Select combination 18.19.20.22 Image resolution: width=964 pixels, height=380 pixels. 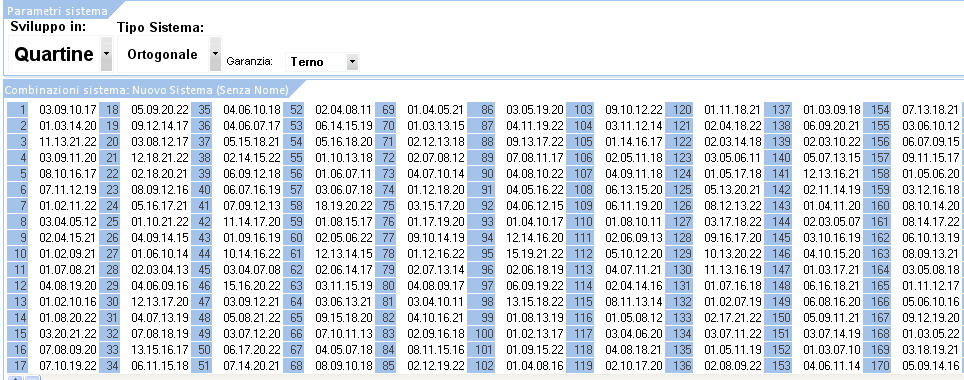click(x=344, y=206)
